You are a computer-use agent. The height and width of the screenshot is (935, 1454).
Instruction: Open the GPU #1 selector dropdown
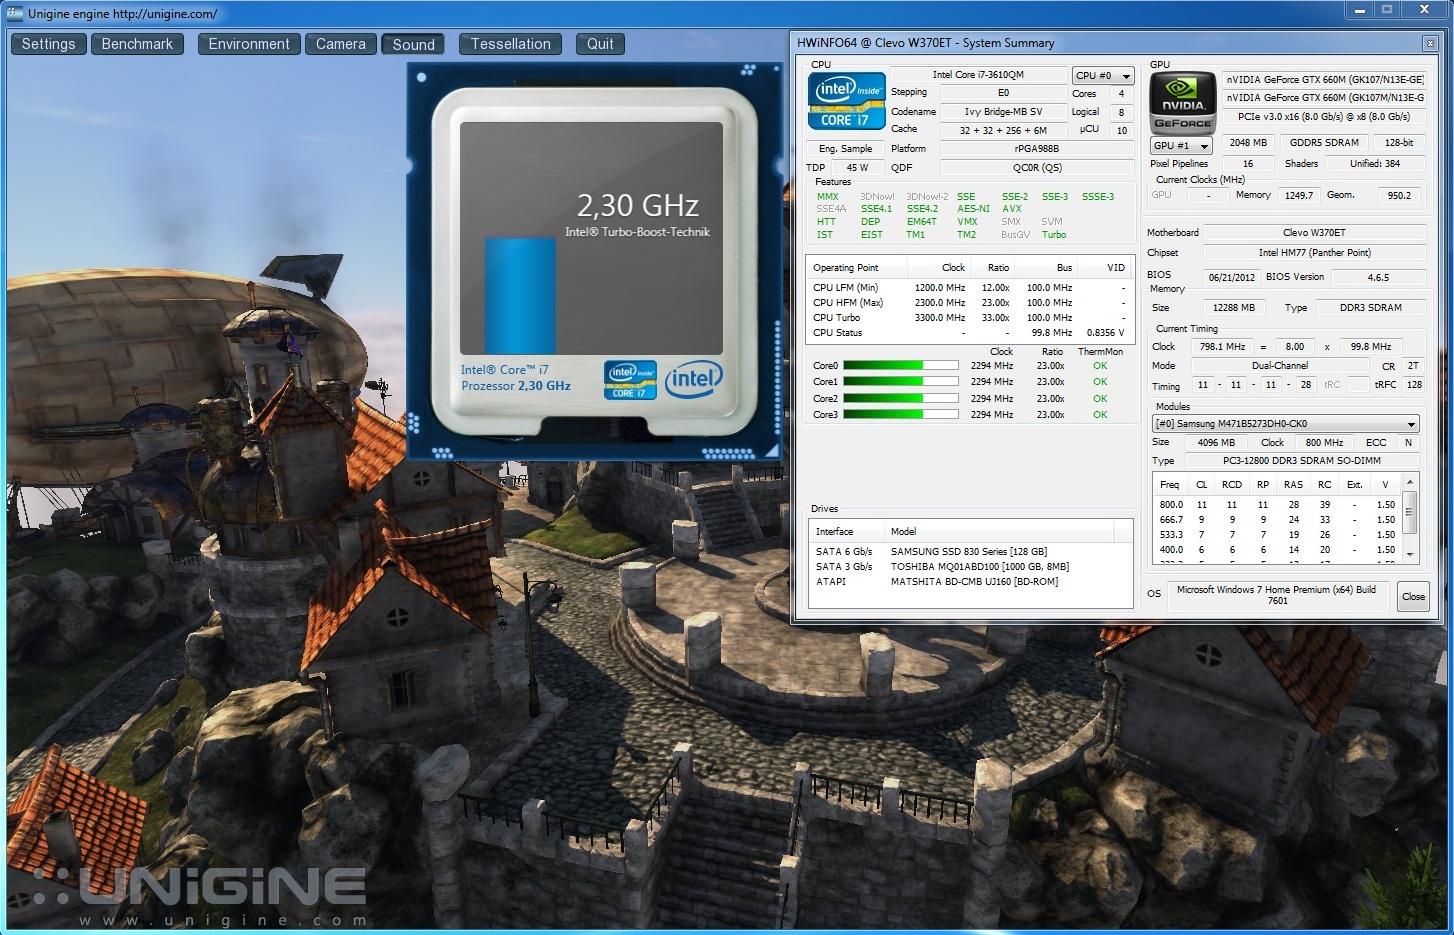[x=1181, y=146]
